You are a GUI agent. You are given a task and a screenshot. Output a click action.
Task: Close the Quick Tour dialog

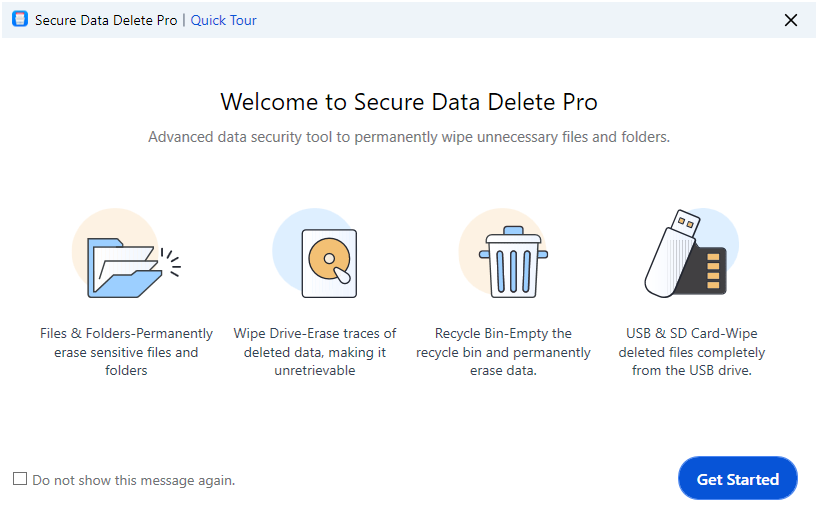pos(791,20)
